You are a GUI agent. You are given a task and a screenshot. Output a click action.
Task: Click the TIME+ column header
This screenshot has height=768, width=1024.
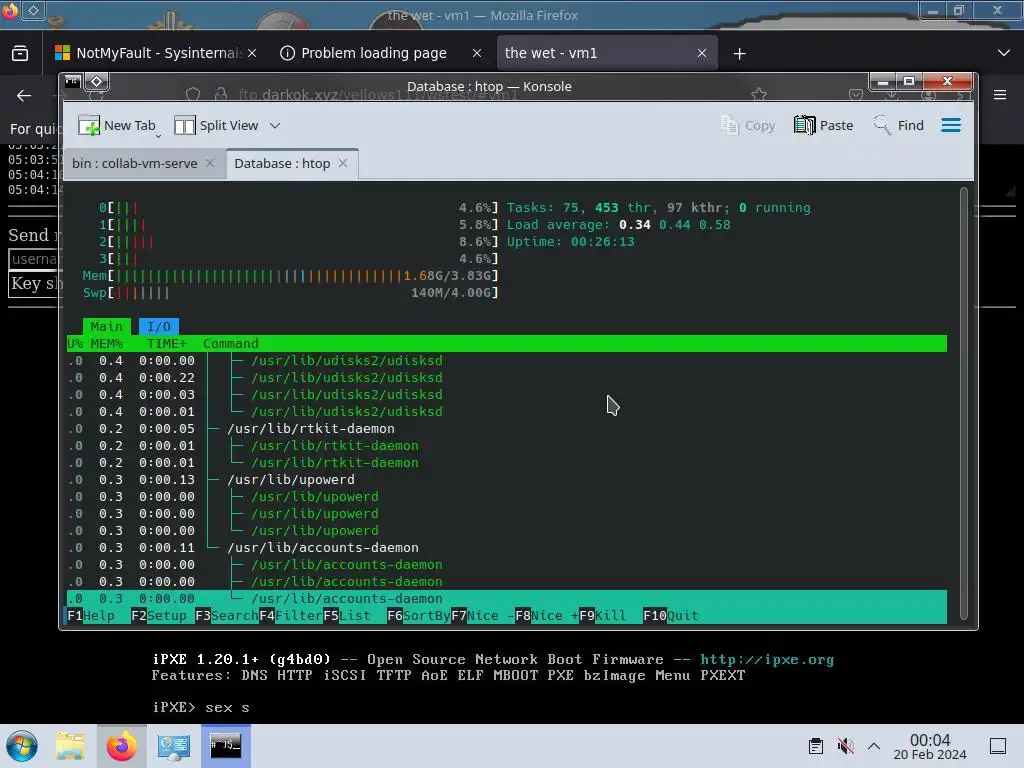[x=167, y=344]
